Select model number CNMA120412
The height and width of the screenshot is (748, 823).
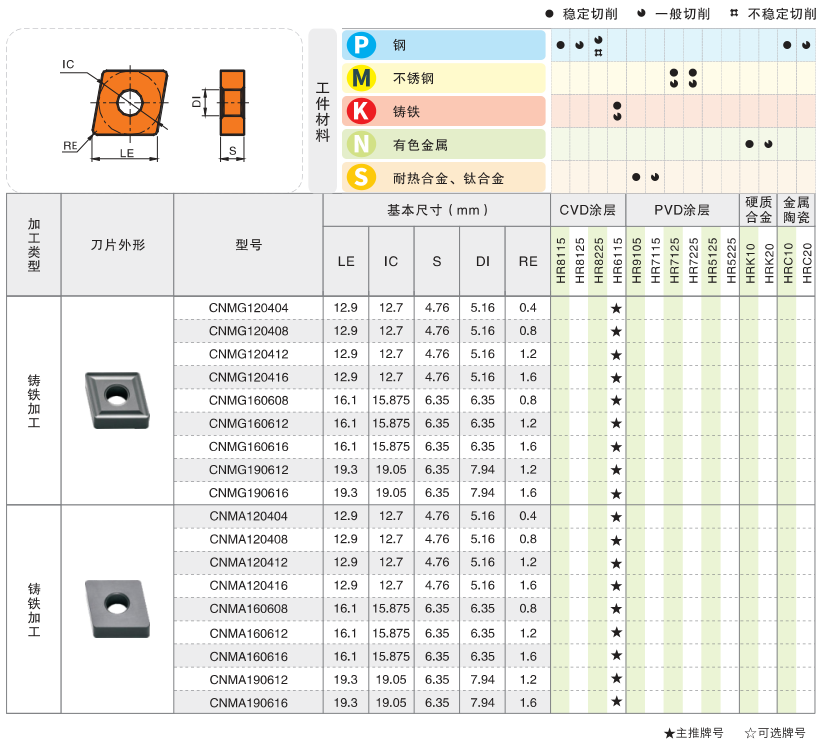coord(248,563)
